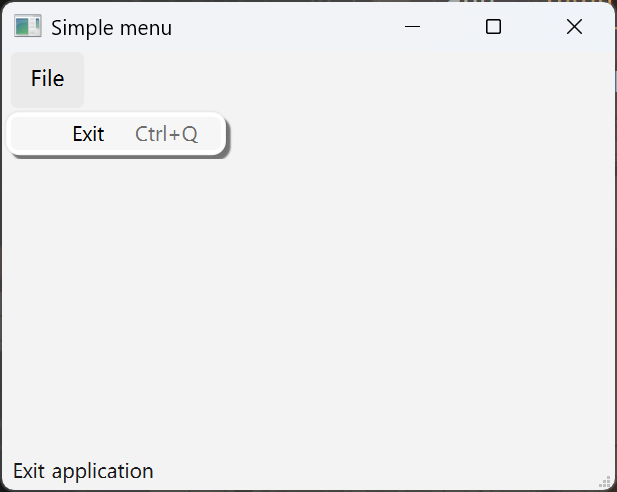Click the "Simple menu" window title text
Image resolution: width=617 pixels, height=492 pixels.
click(x=111, y=28)
